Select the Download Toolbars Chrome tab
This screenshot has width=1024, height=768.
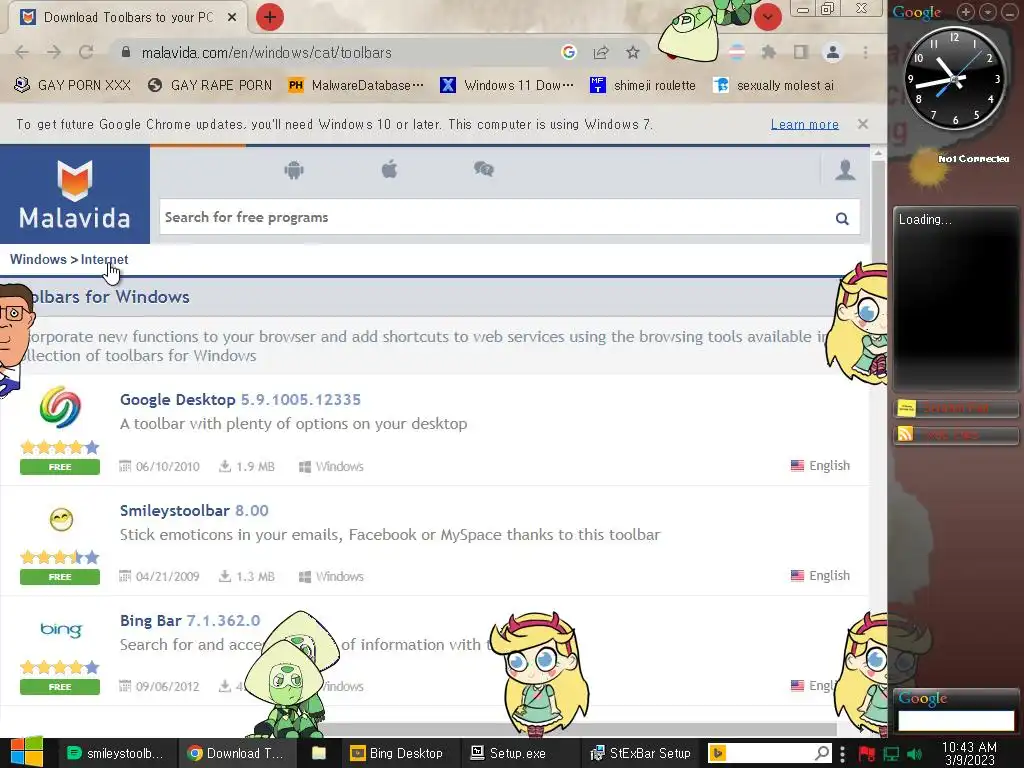point(129,17)
